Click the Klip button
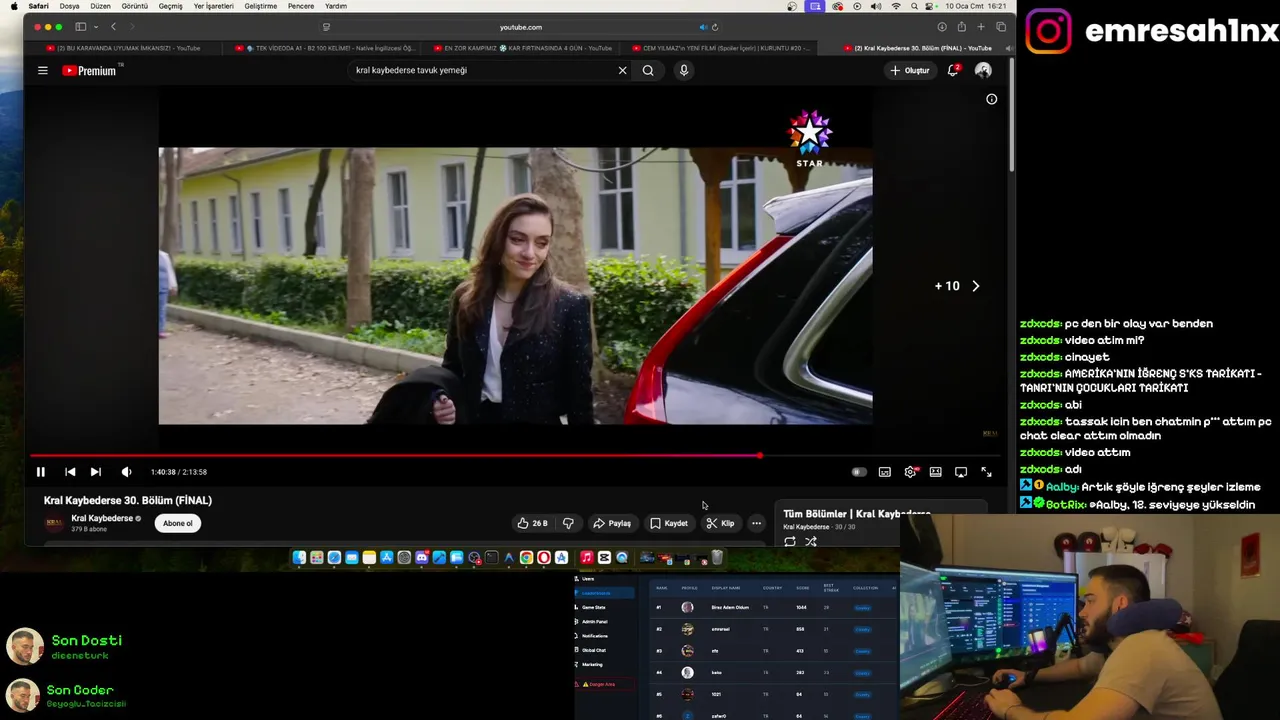 [x=721, y=523]
